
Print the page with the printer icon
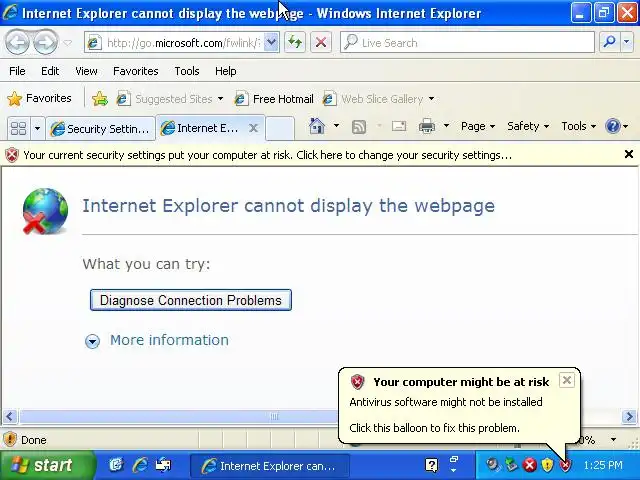coord(427,126)
